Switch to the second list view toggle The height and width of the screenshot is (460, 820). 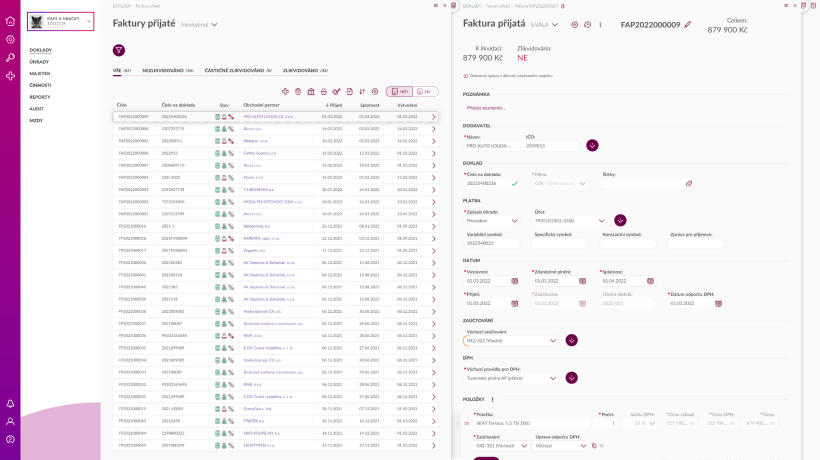pyautogui.click(x=425, y=91)
